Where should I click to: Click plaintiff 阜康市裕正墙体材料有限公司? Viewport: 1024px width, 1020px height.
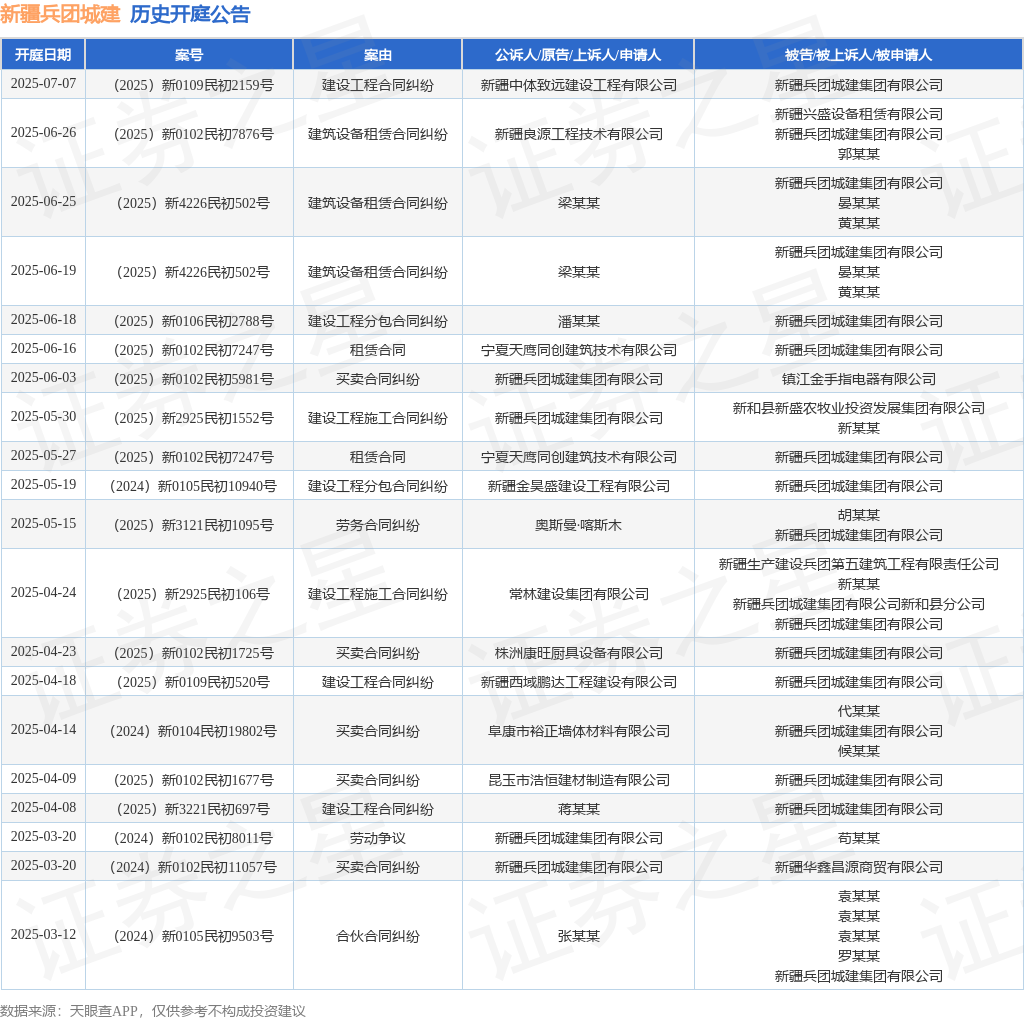tap(578, 731)
